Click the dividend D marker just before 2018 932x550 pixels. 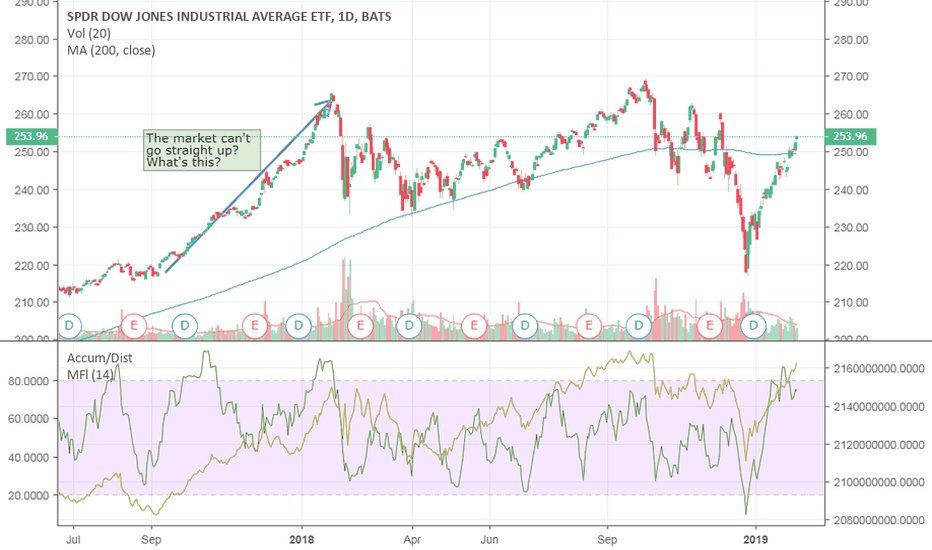tap(298, 326)
